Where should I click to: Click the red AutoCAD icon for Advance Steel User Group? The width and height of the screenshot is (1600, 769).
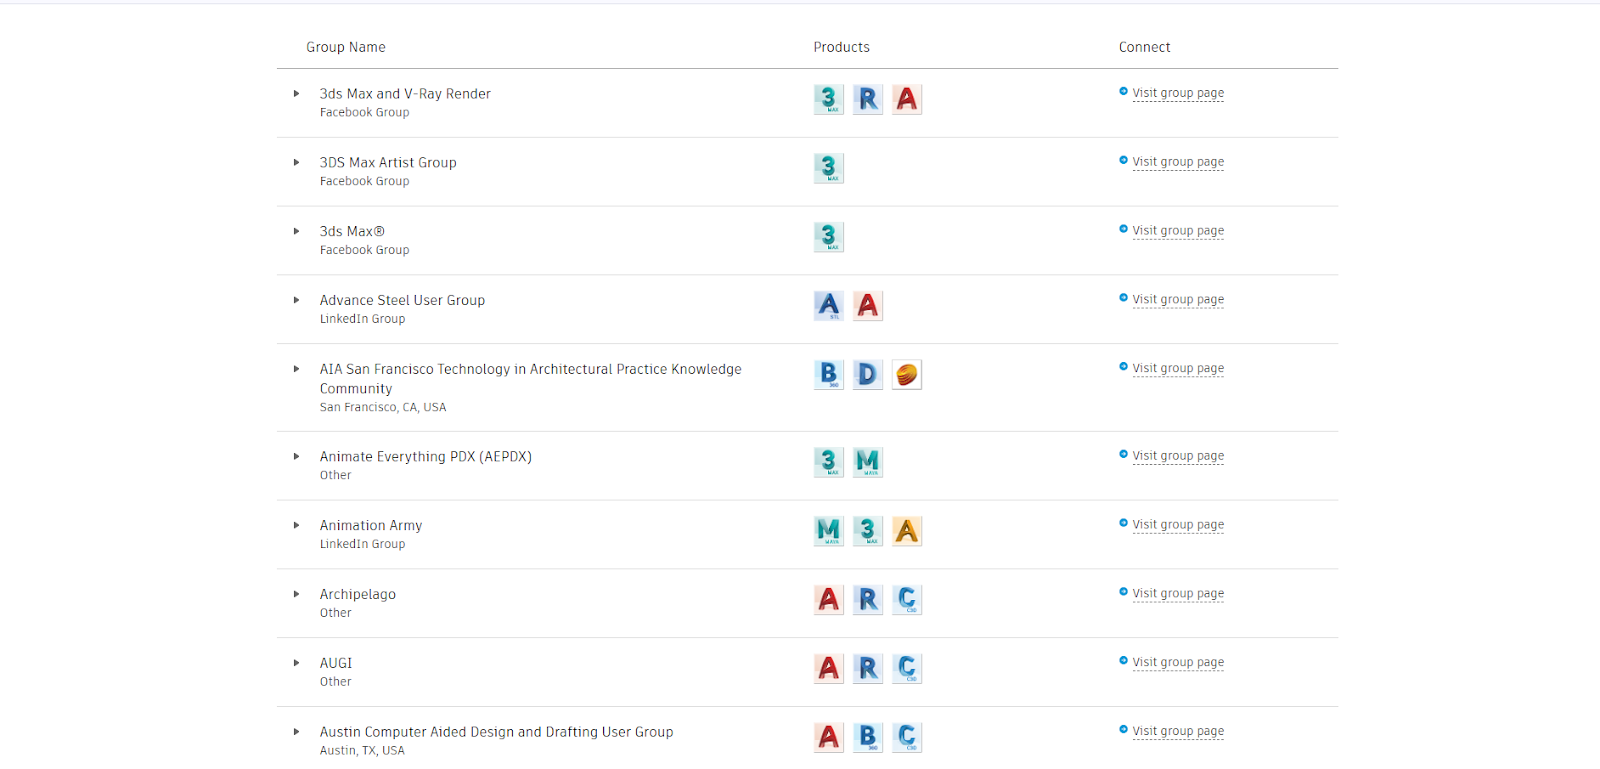[868, 305]
